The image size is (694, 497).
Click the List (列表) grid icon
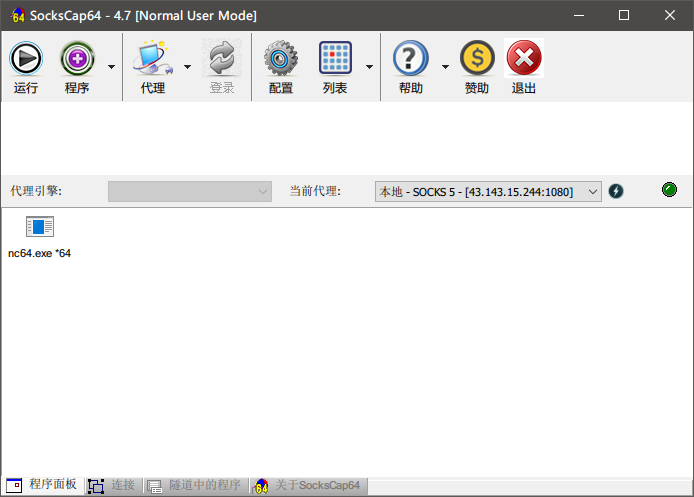[x=335, y=58]
